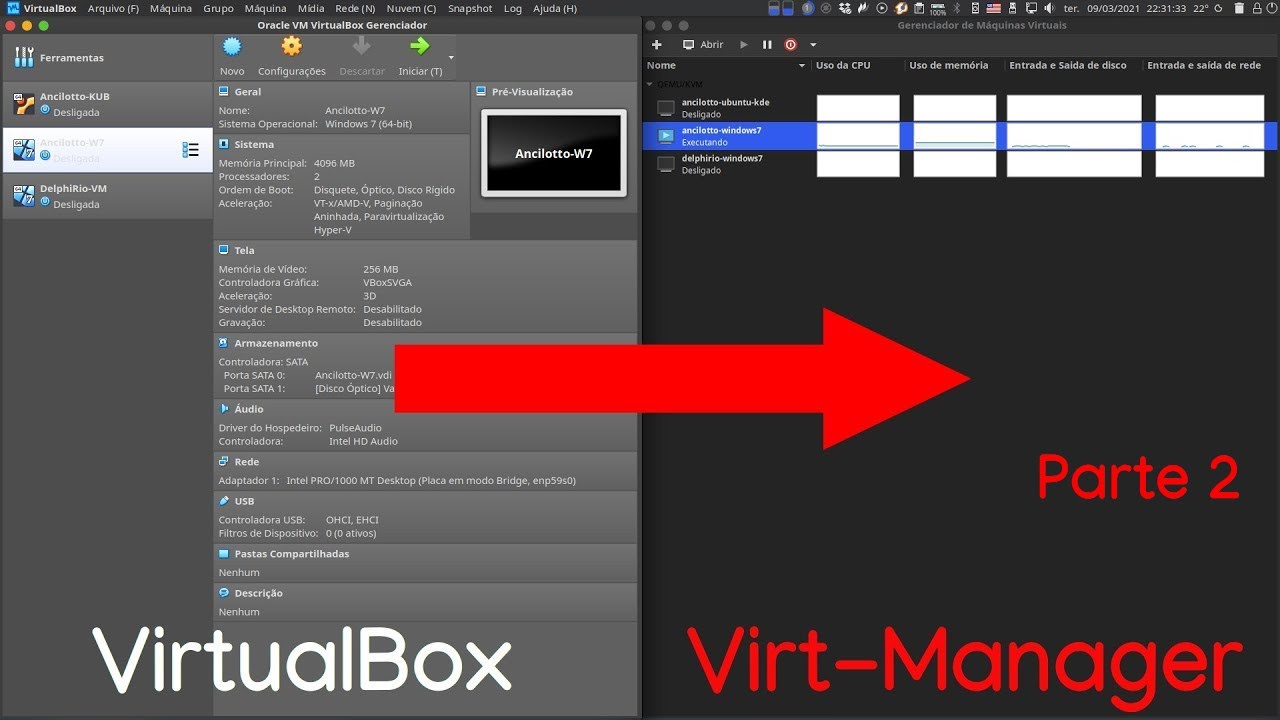Open the Iniciar dropdown arrow in VirtualBox
The image size is (1280, 720).
[x=451, y=58]
